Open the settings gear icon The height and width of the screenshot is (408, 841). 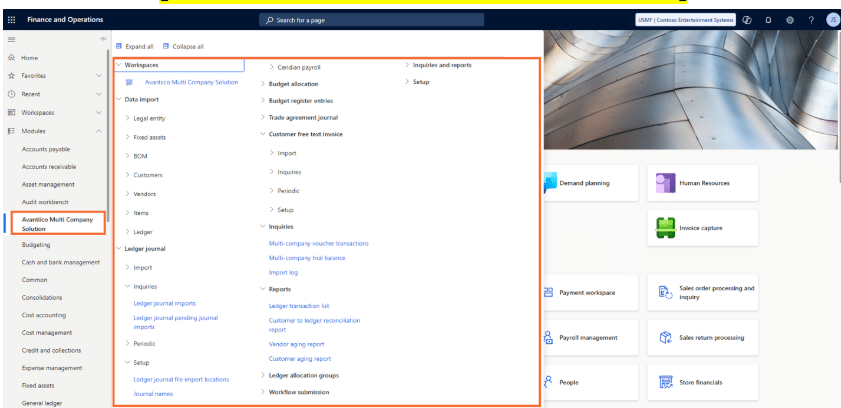coord(790,20)
